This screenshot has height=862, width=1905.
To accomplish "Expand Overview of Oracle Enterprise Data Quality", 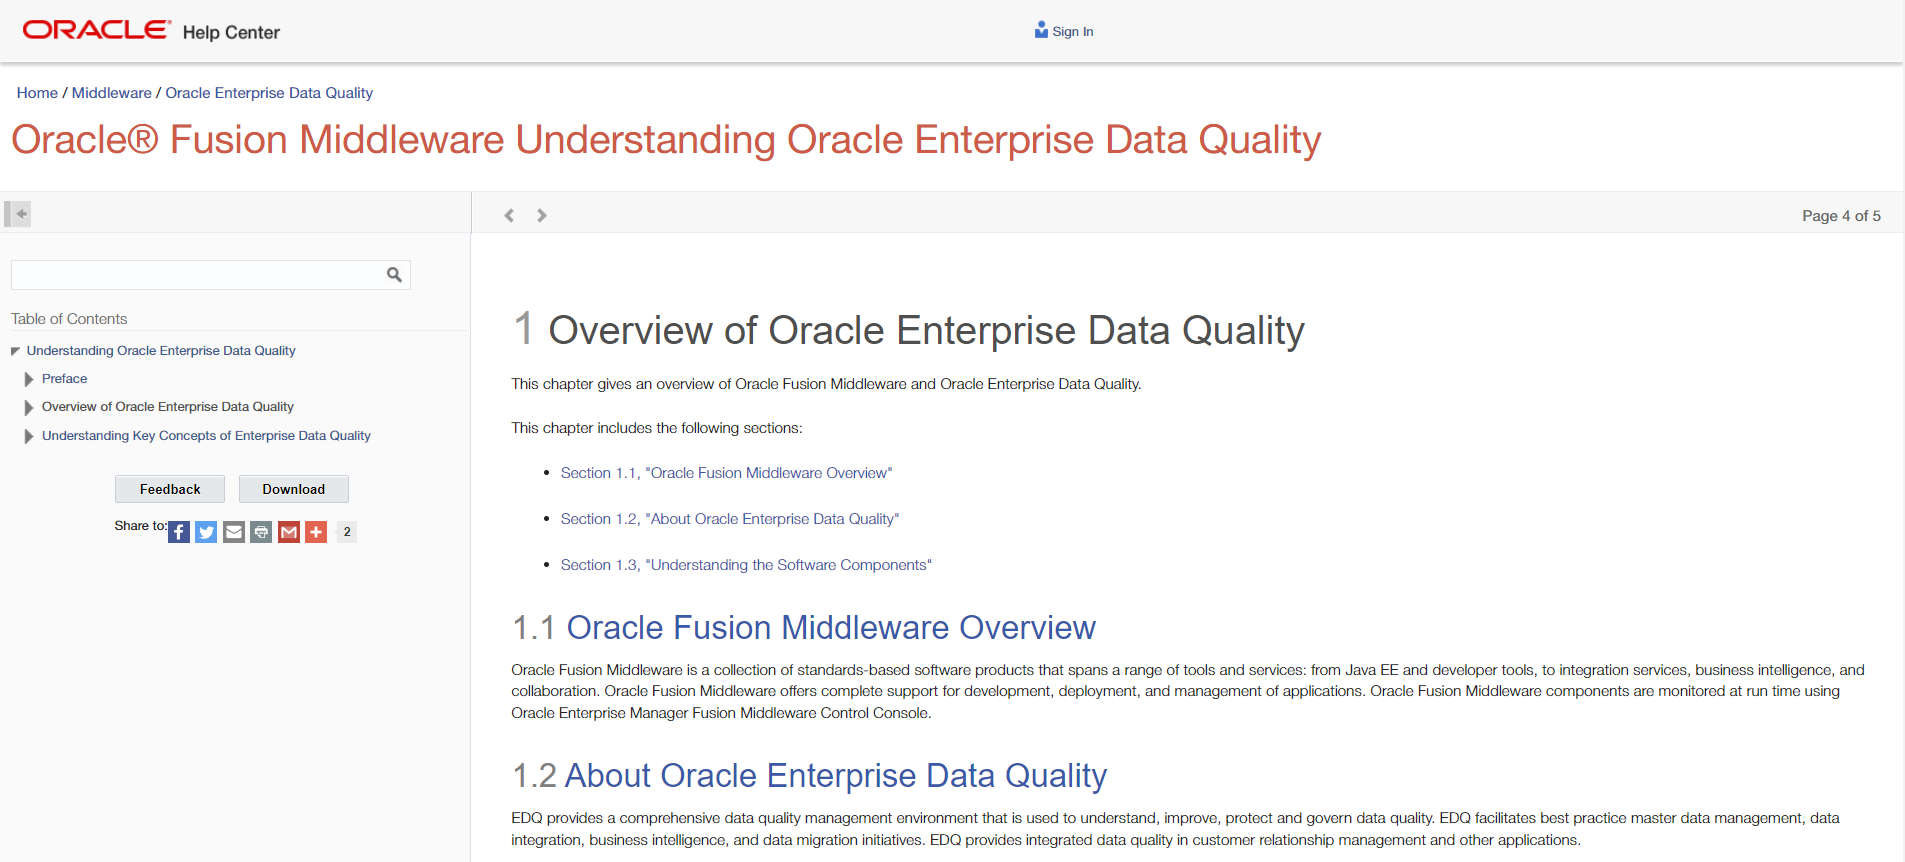I will click(x=28, y=407).
